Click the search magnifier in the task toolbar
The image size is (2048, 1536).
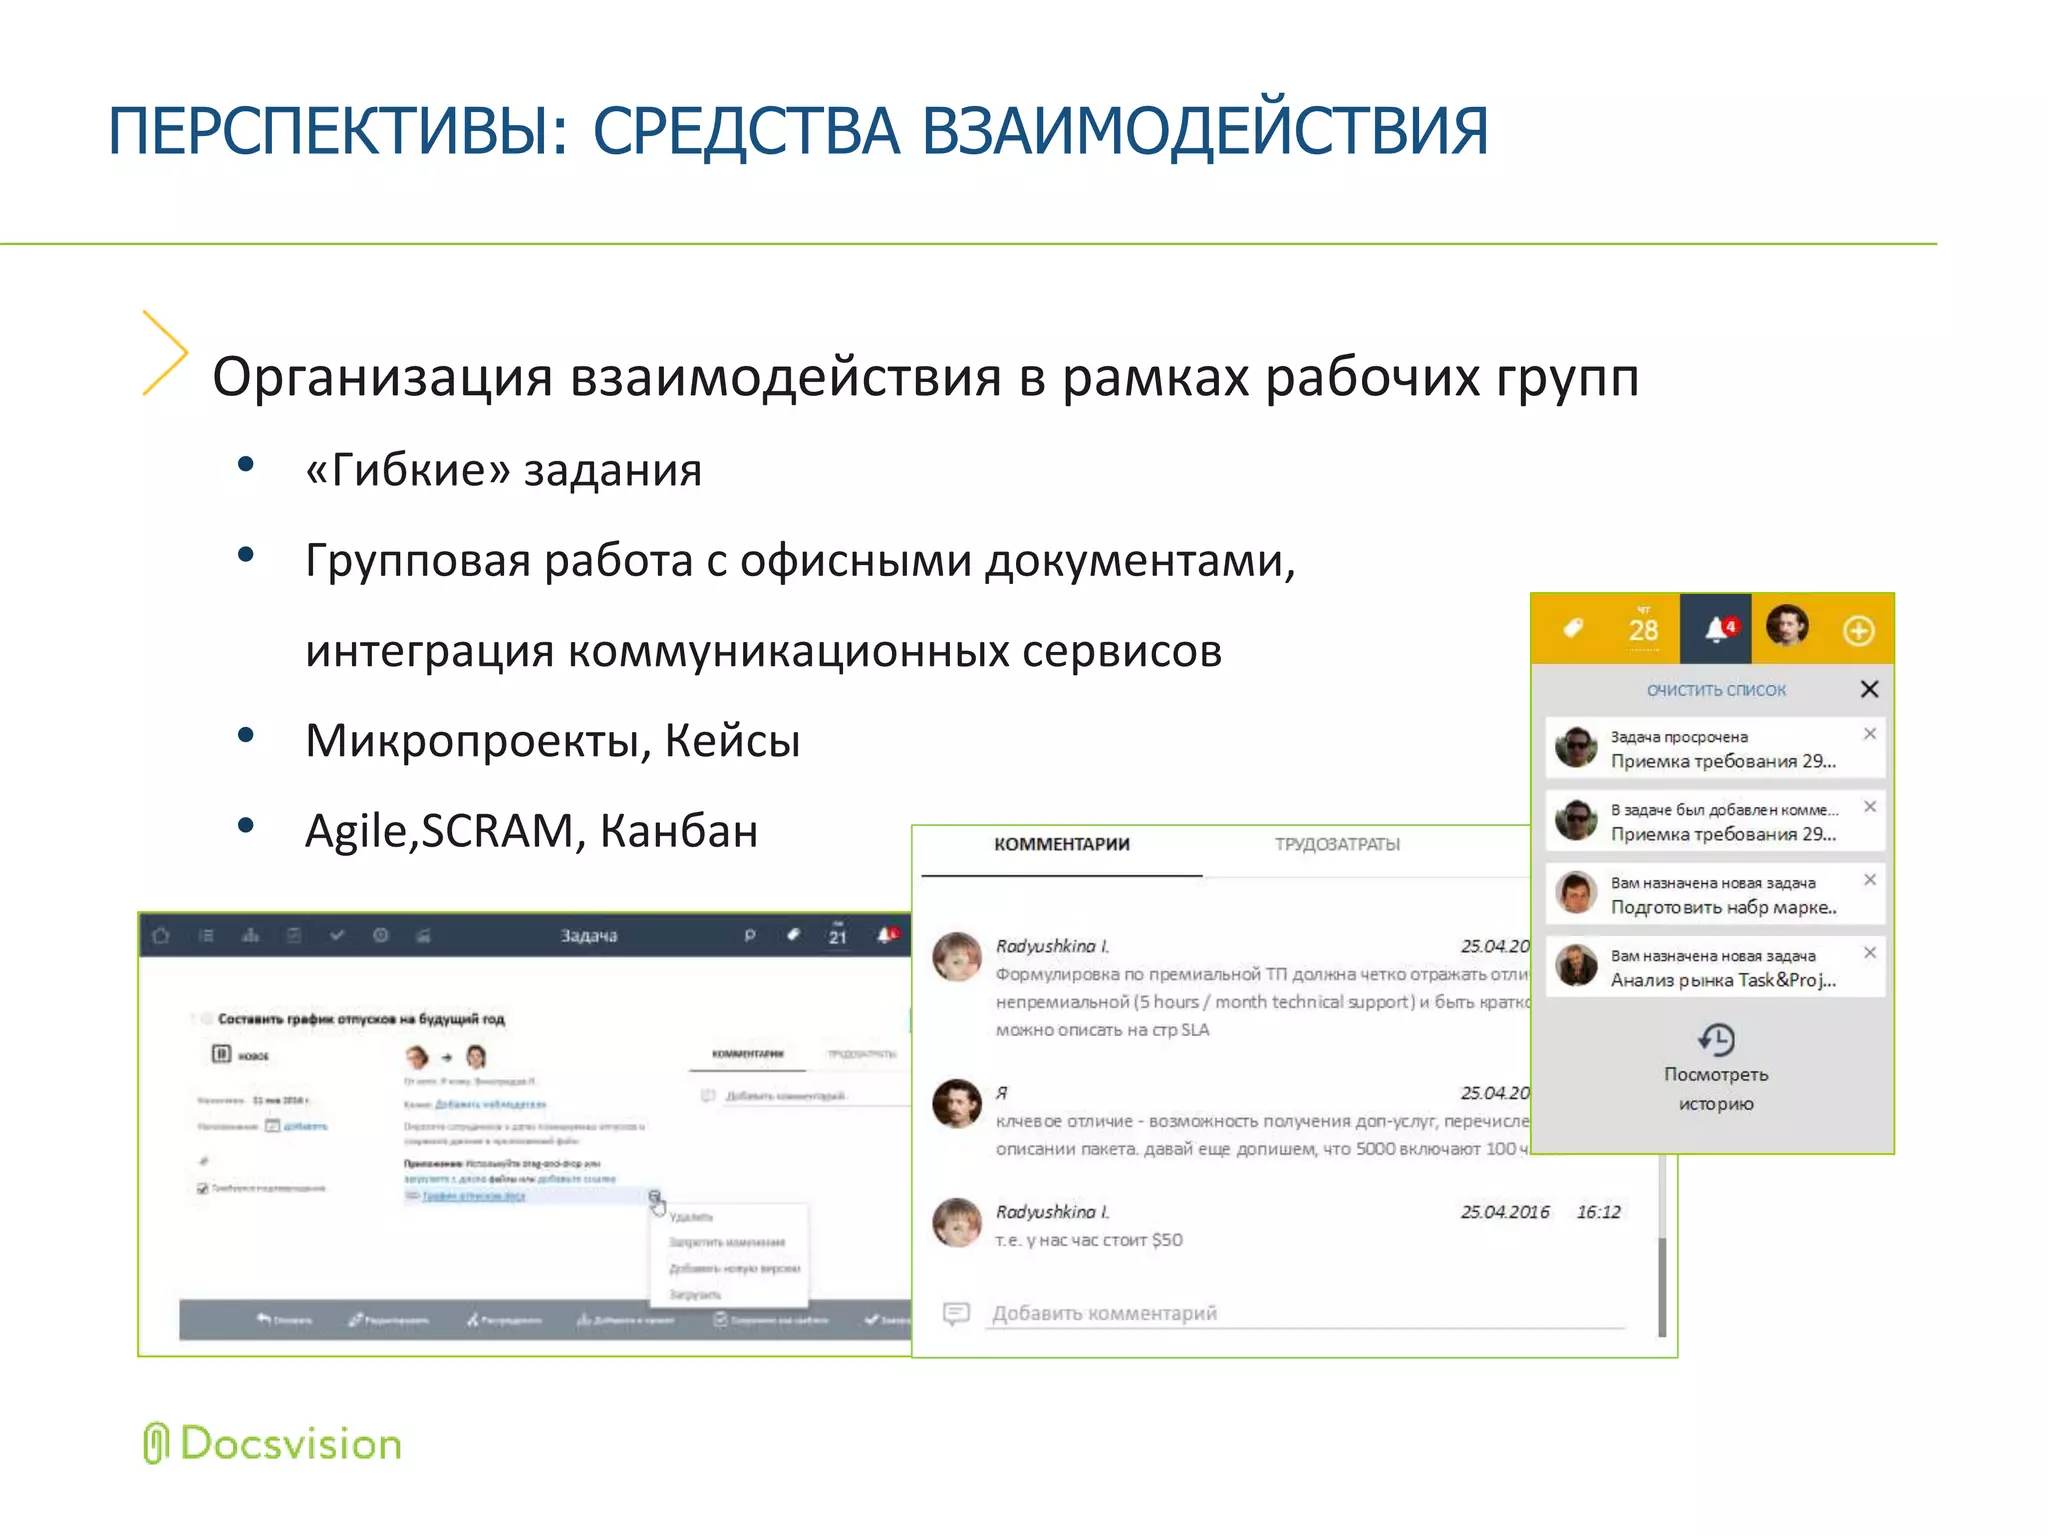point(749,936)
